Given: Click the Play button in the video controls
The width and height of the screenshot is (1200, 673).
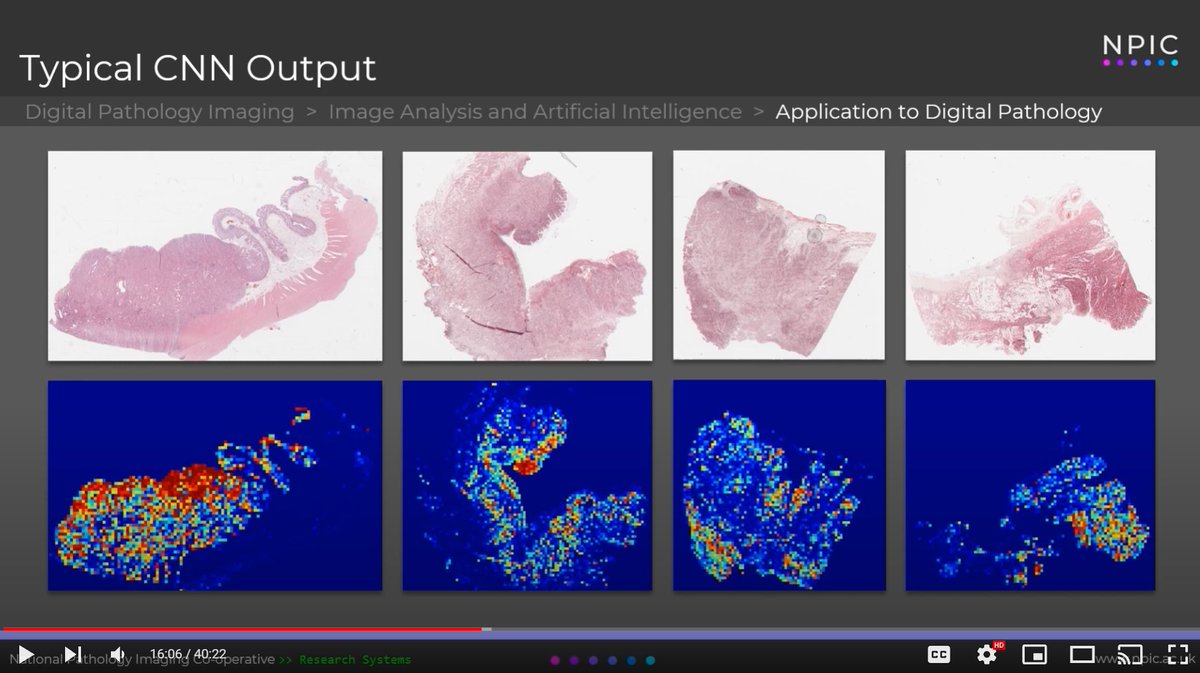Looking at the screenshot, I should [26, 654].
